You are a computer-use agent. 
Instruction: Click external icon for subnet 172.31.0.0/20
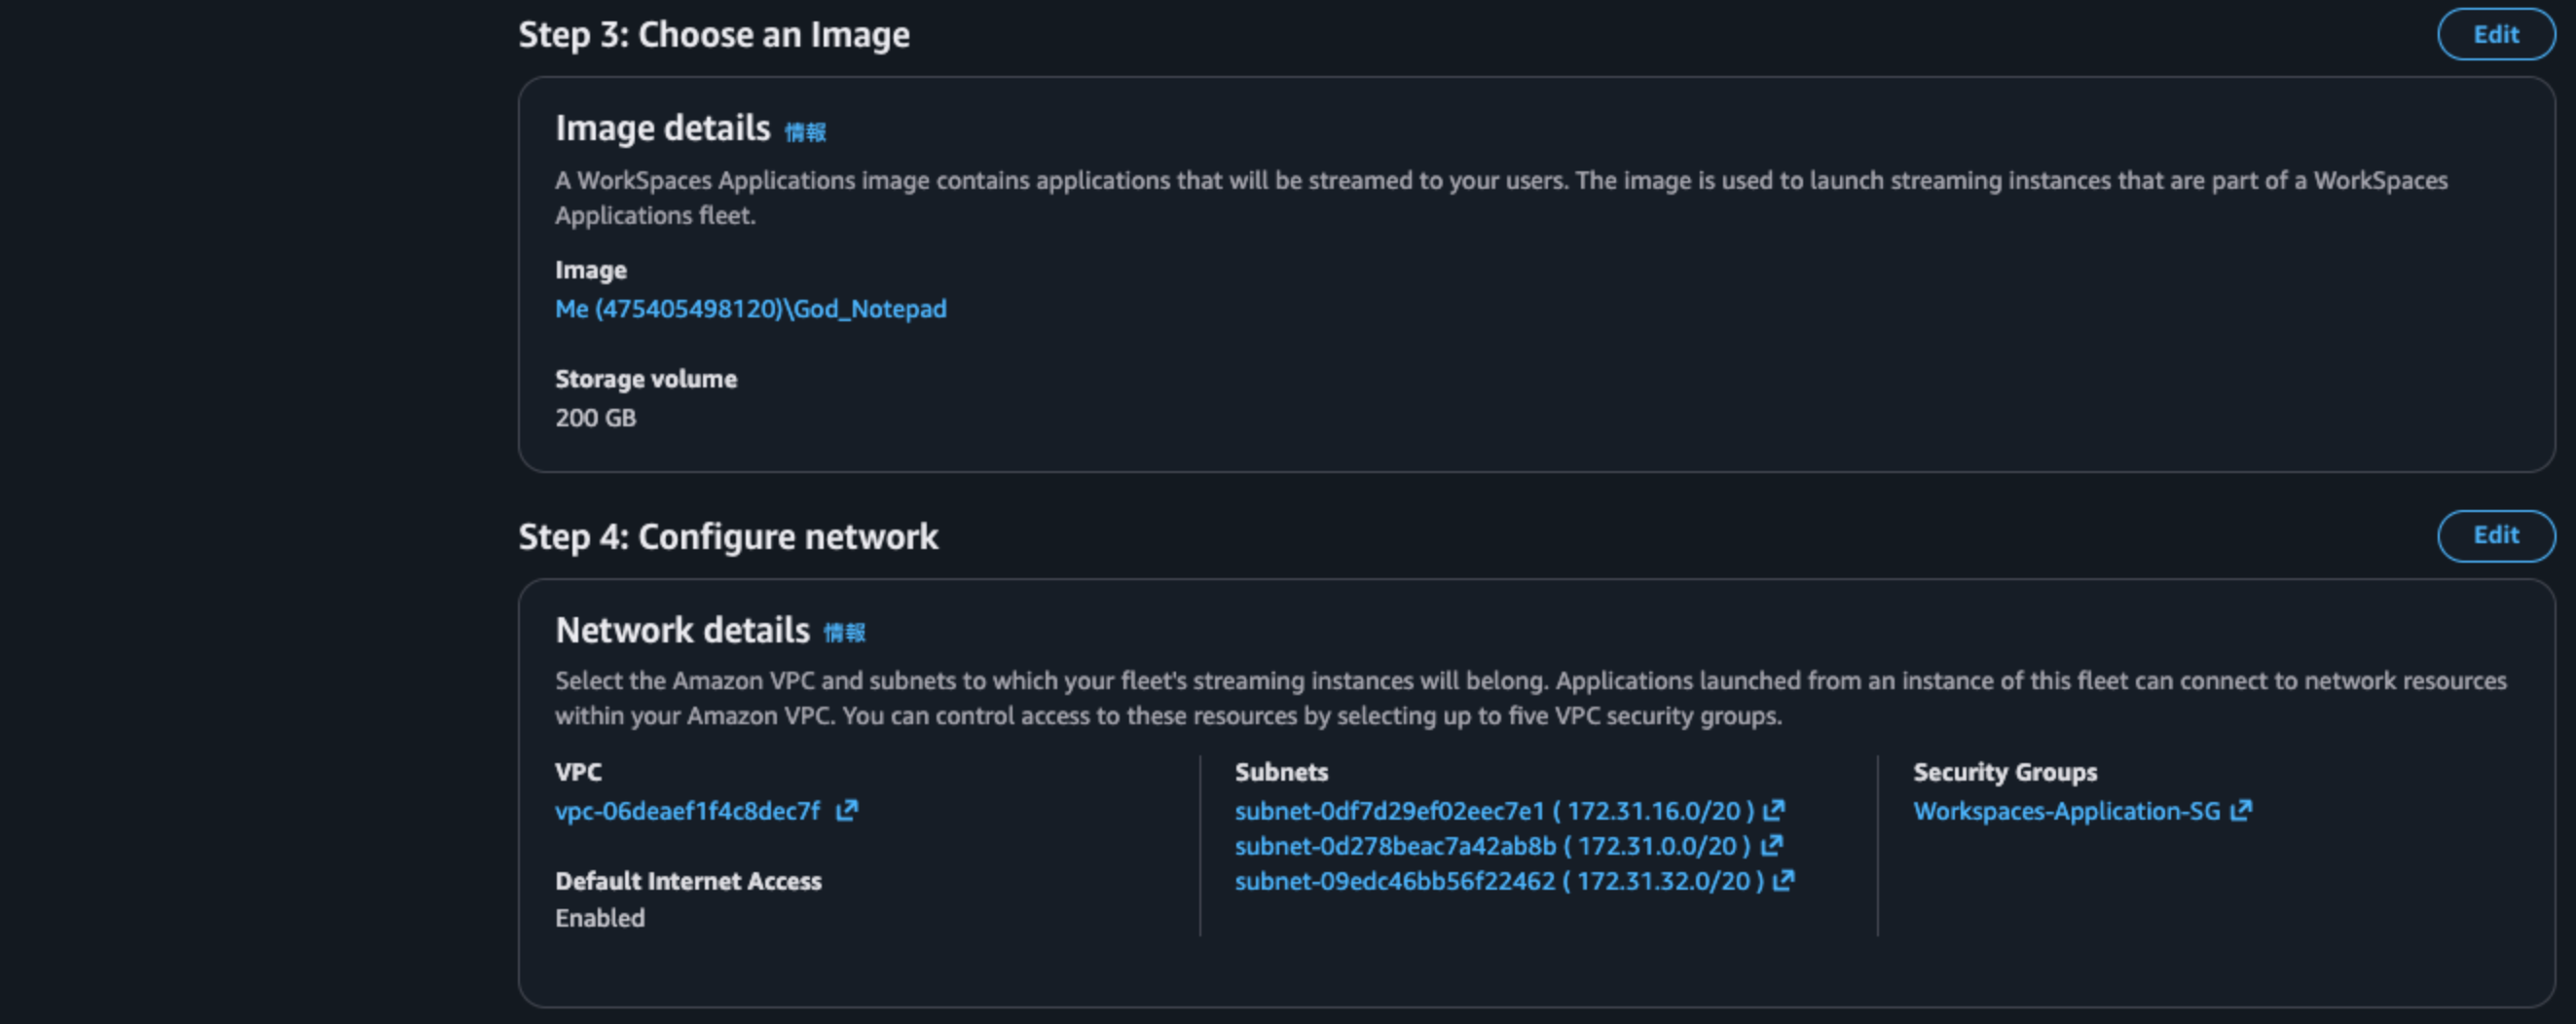[x=1771, y=845]
